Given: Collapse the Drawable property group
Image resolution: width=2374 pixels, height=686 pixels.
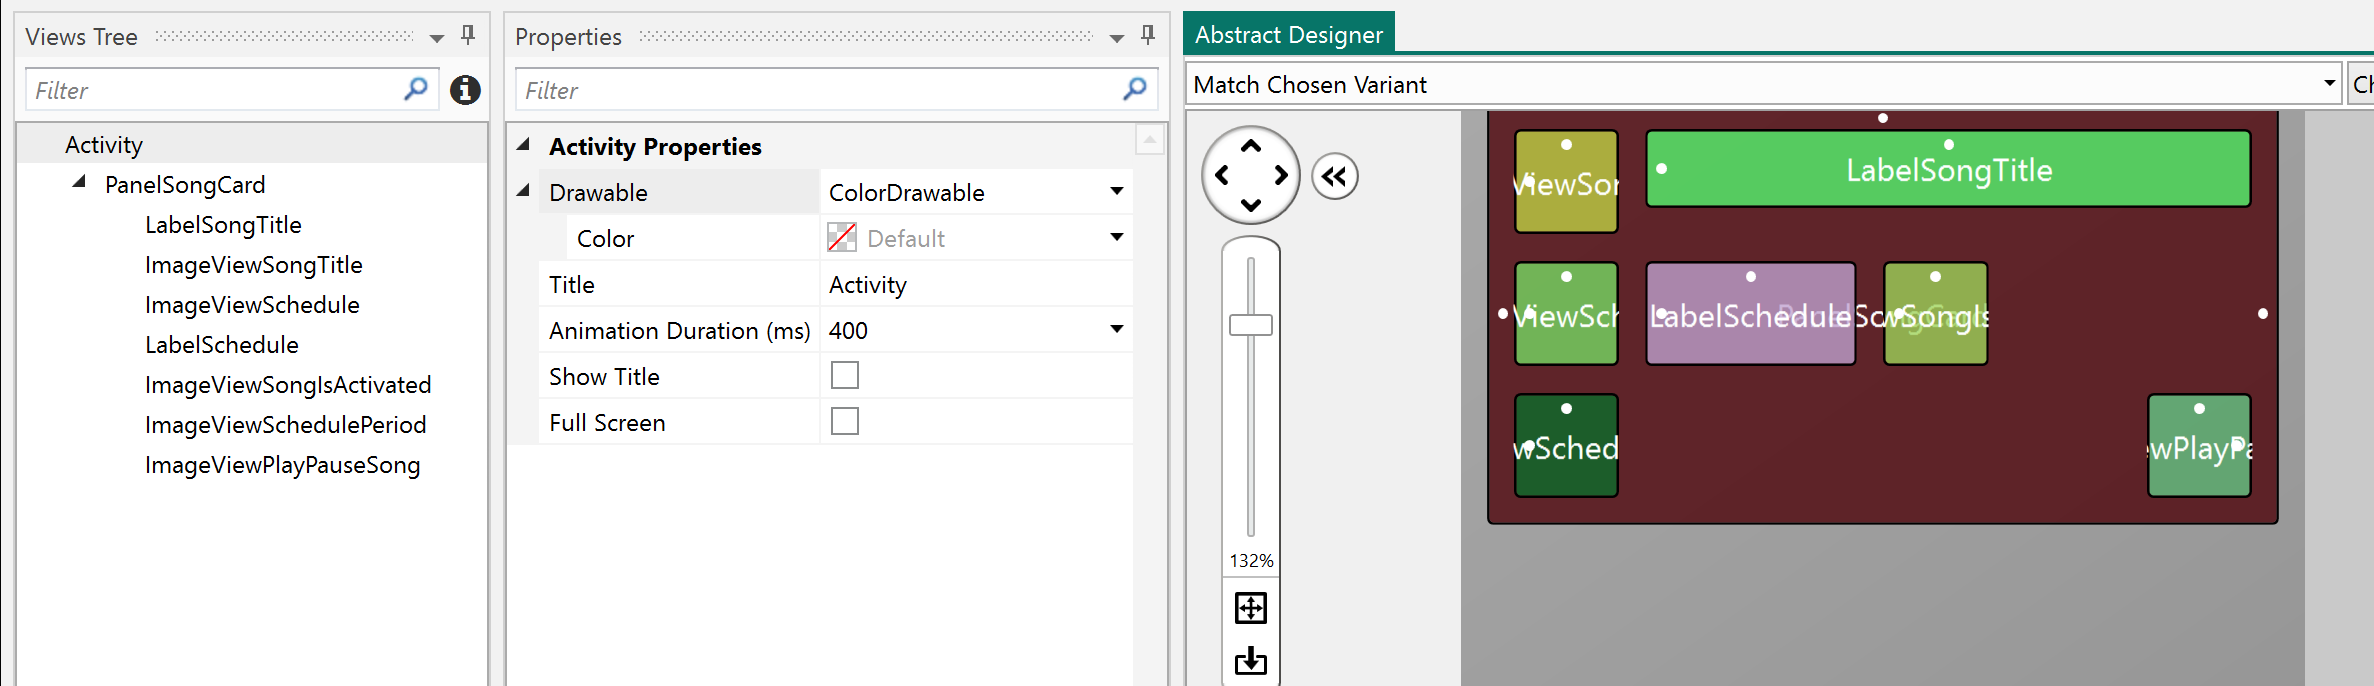Looking at the screenshot, I should (523, 190).
